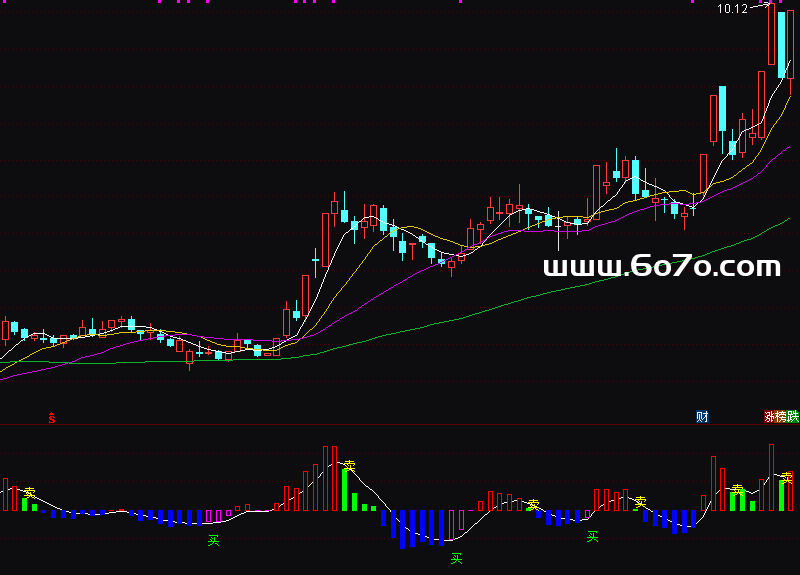Click the red dollar sign marker icon
This screenshot has height=575, width=800.
click(x=52, y=418)
